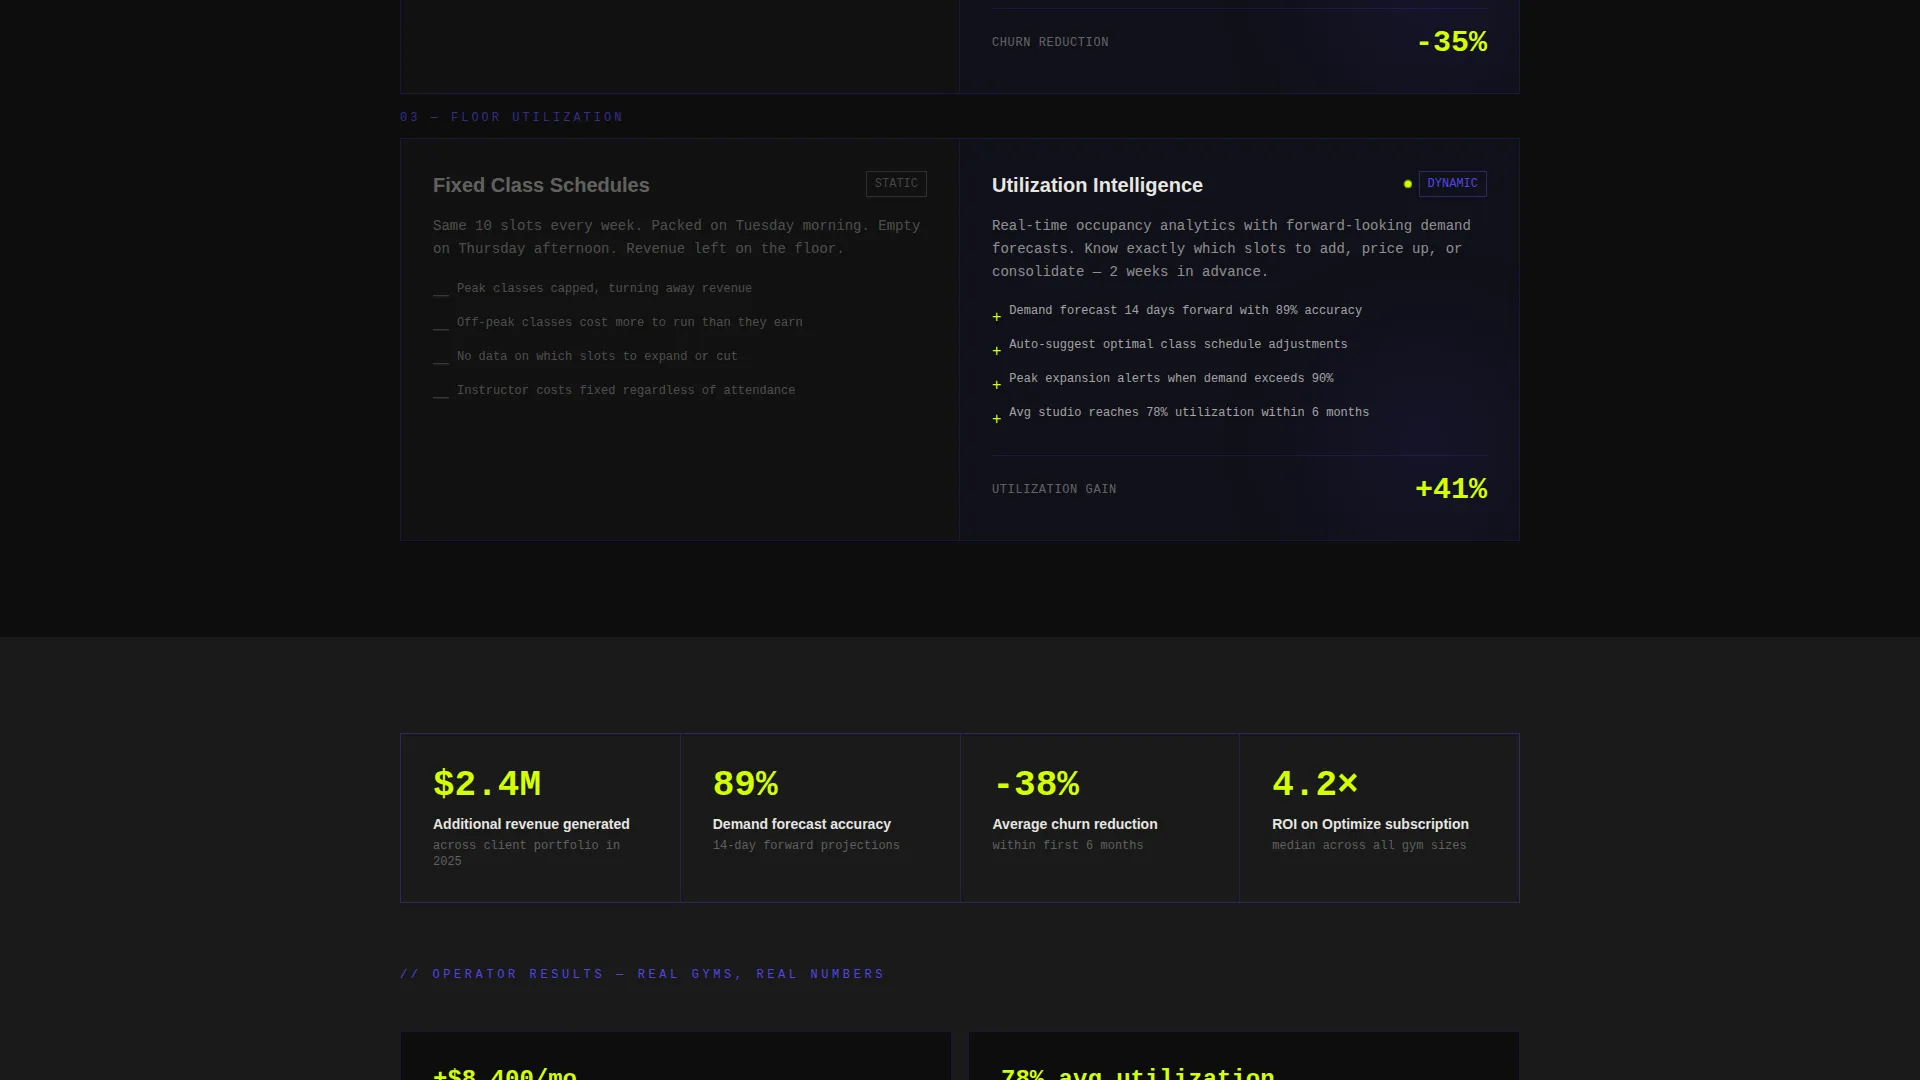The height and width of the screenshot is (1080, 1920).
Task: Click the dash marker before Peak classes capped
Action: tap(441, 294)
